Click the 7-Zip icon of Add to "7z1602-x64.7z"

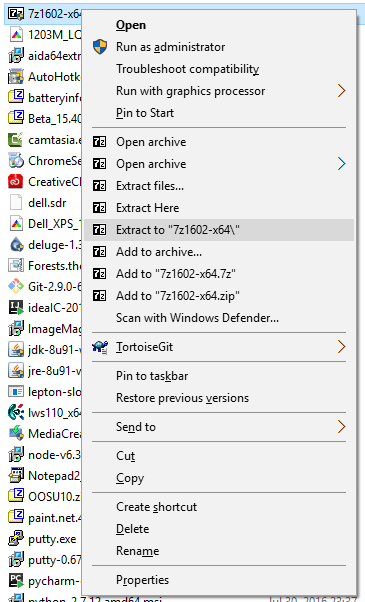[x=99, y=274]
